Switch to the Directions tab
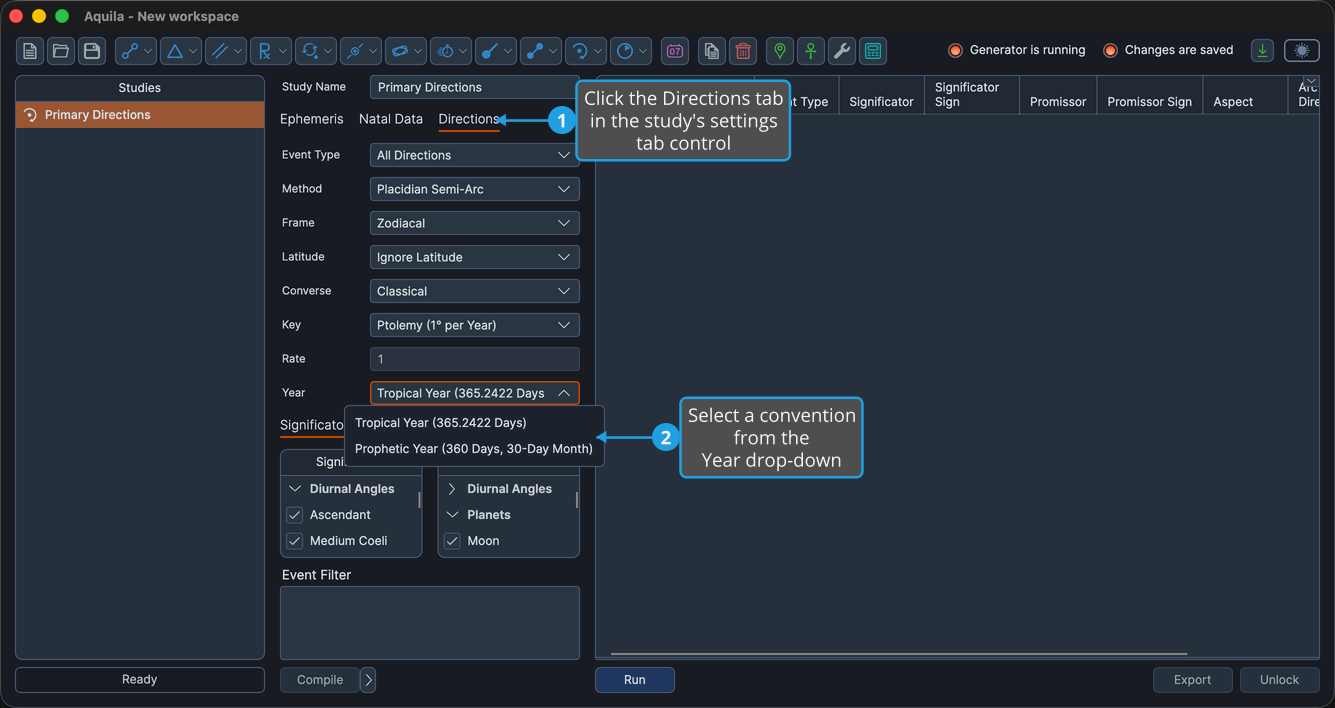Screen dimensions: 1335x708 click(x=469, y=119)
